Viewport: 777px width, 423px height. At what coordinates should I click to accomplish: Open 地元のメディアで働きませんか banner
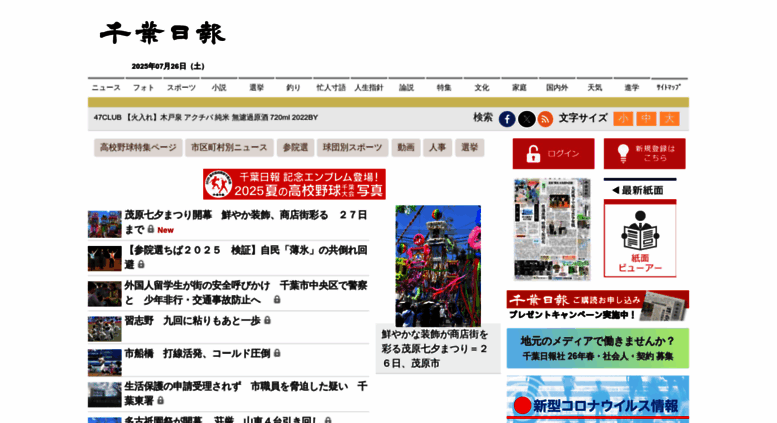(598, 348)
